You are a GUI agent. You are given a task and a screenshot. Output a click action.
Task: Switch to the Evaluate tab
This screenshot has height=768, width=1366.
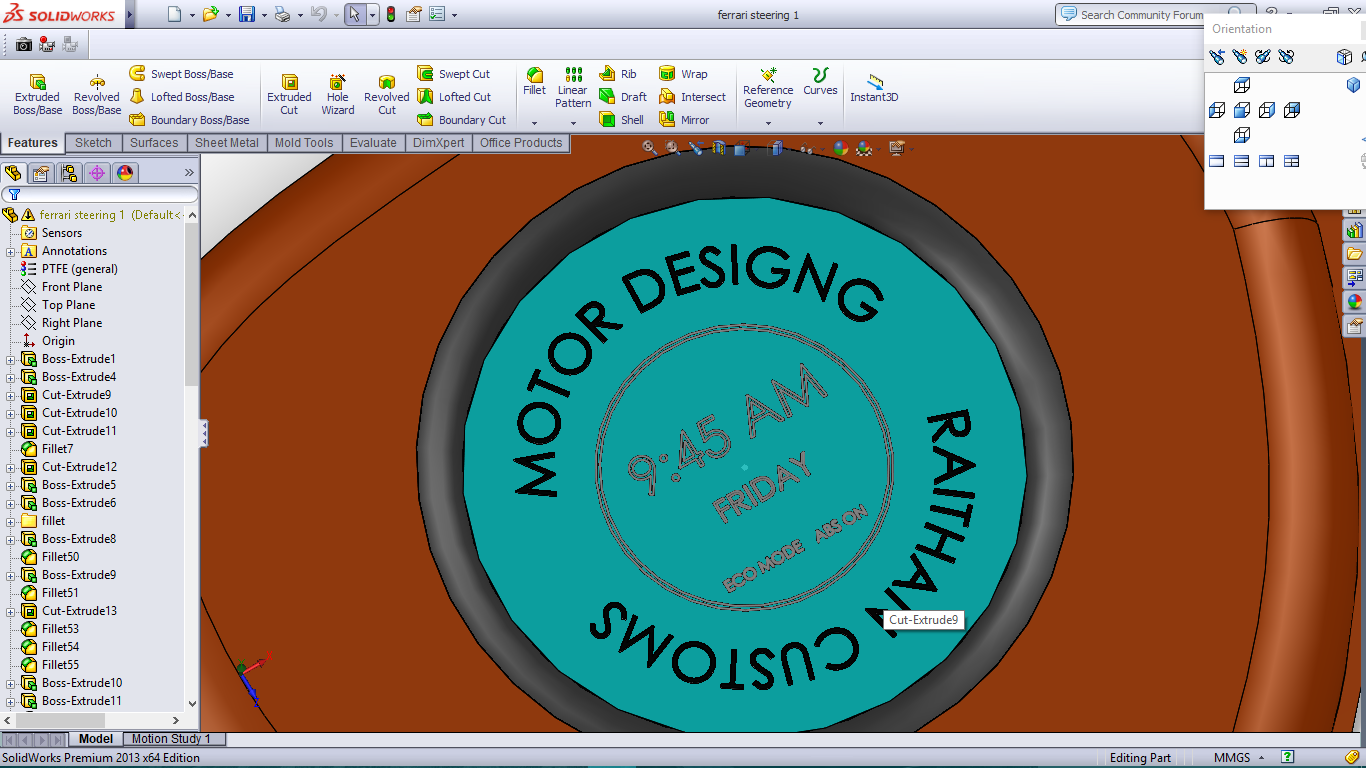coord(373,143)
